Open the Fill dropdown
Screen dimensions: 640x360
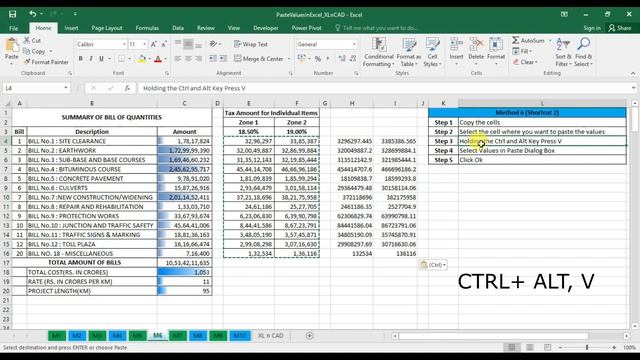(522, 51)
